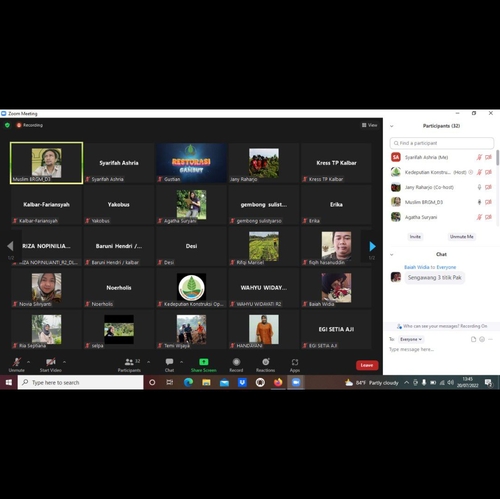
Task: Open the Participants icon in toolbar
Action: click(129, 362)
